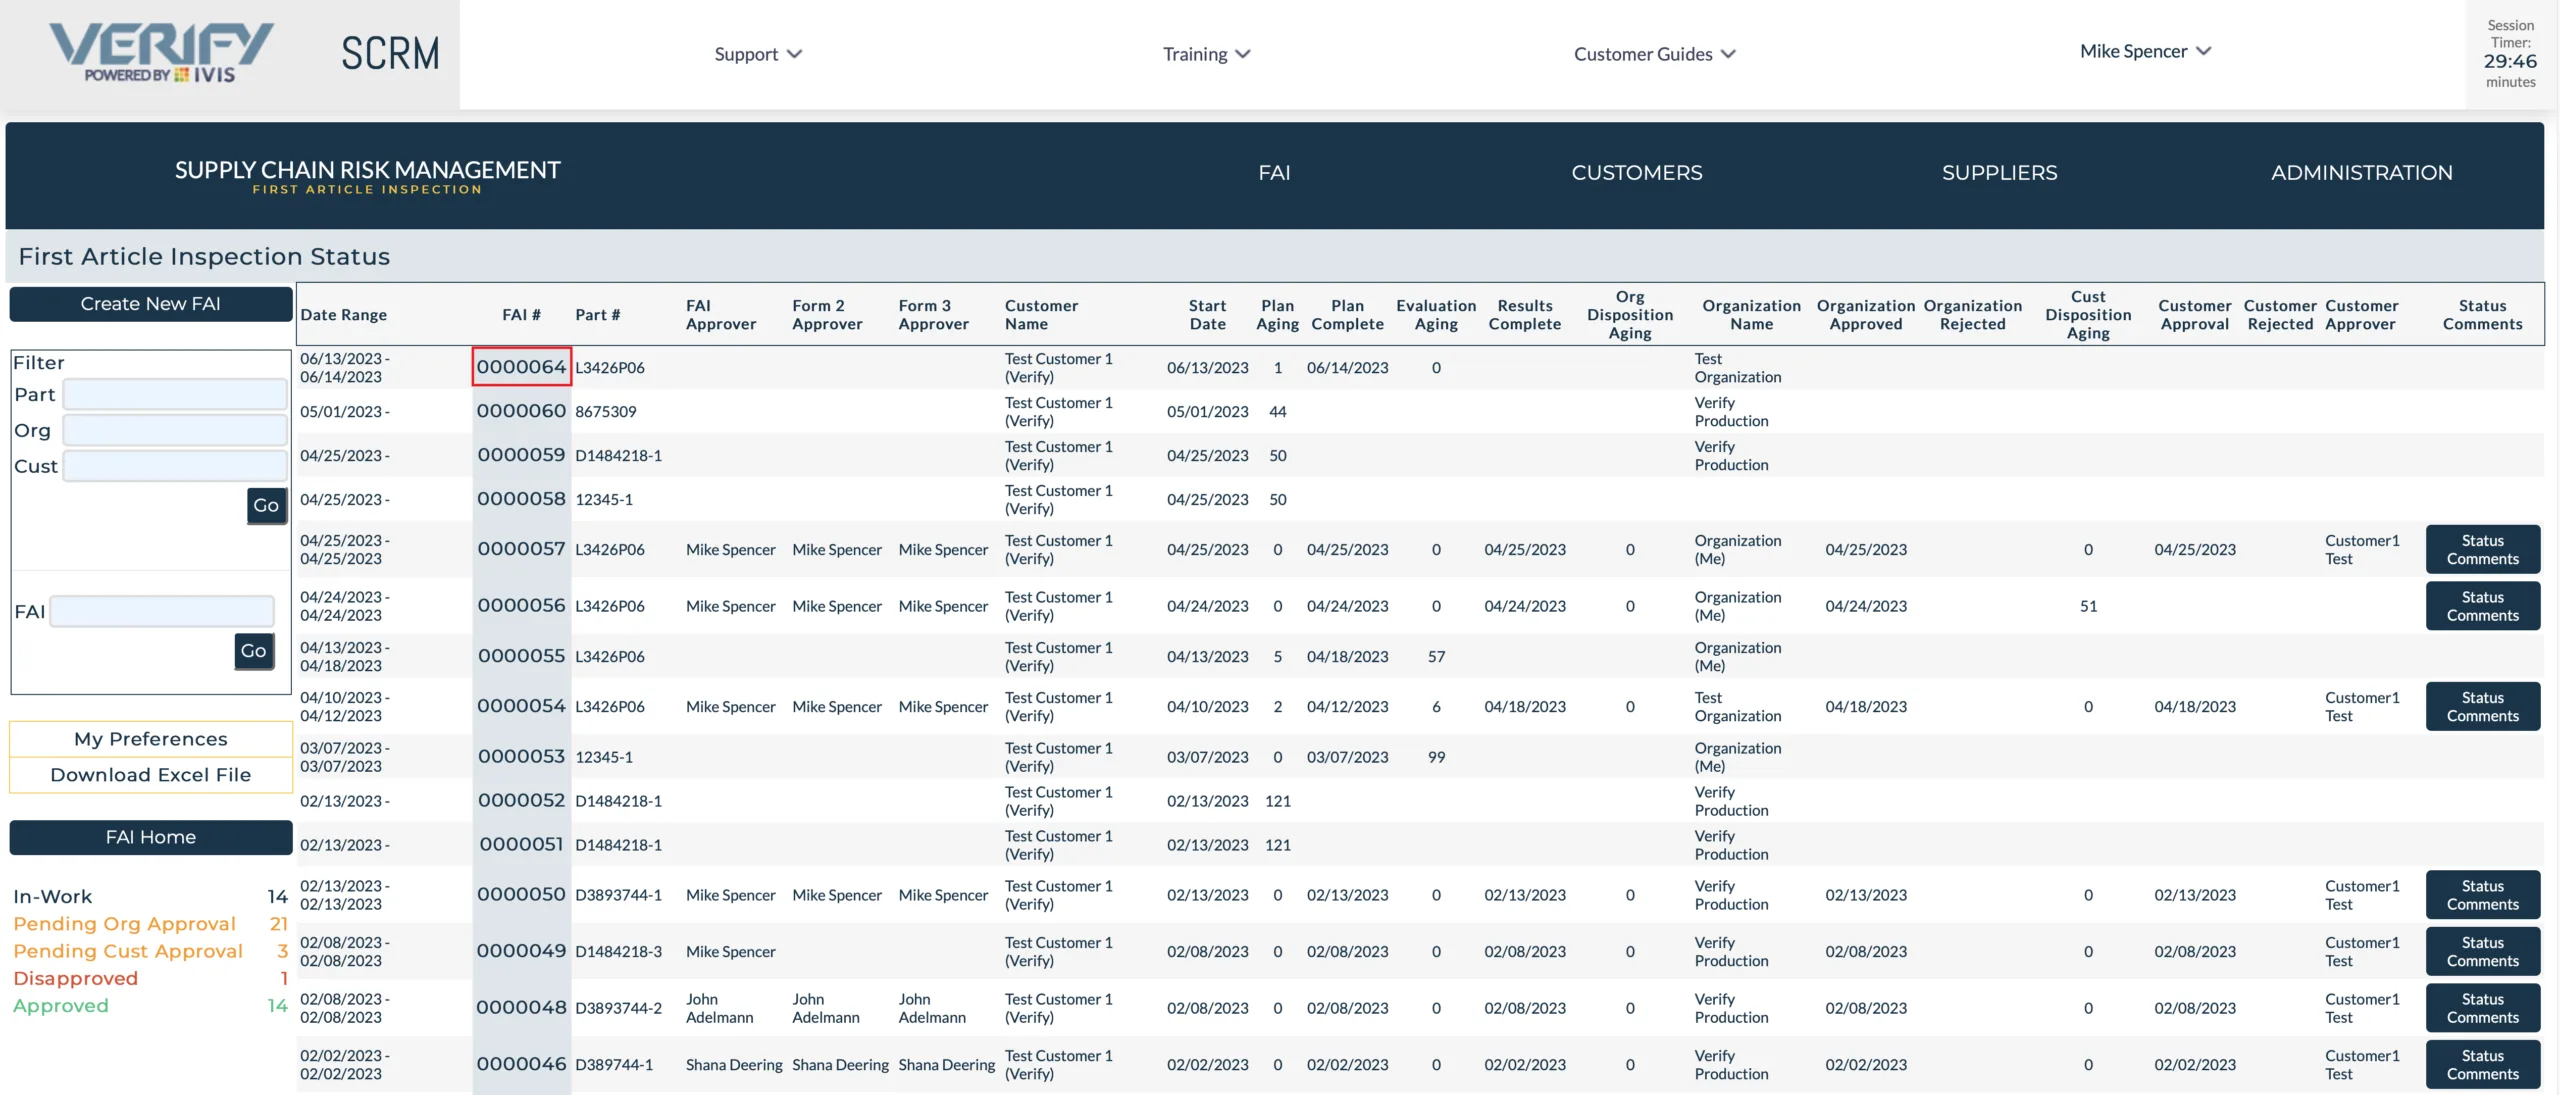Image resolution: width=2560 pixels, height=1095 pixels.
Task: Click Status Comments for FAI 0000056
Action: [x=2482, y=606]
